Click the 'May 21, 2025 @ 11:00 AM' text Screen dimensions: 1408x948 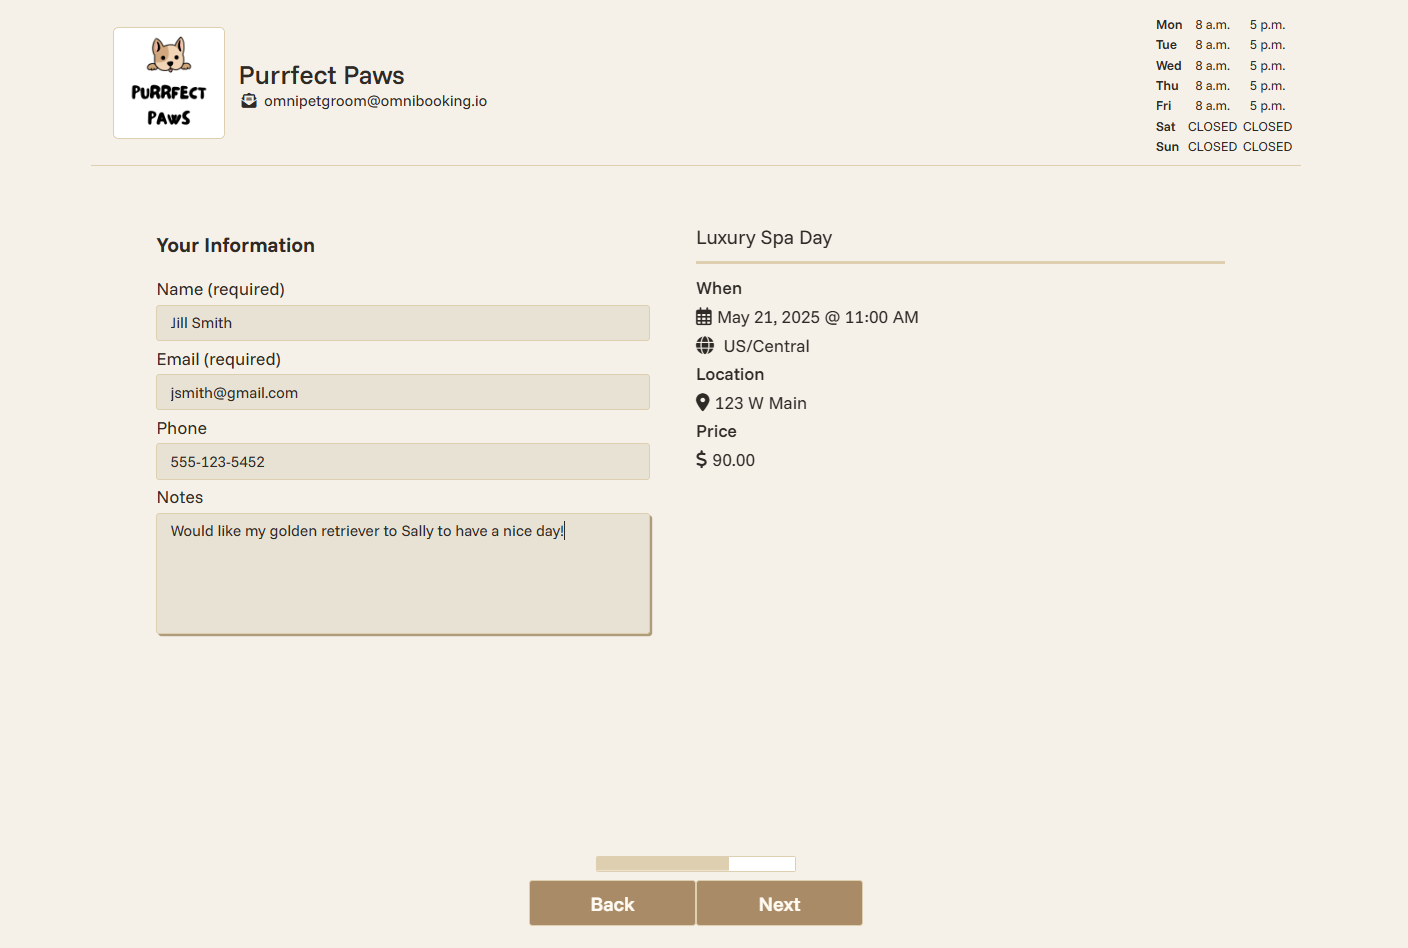(x=818, y=317)
